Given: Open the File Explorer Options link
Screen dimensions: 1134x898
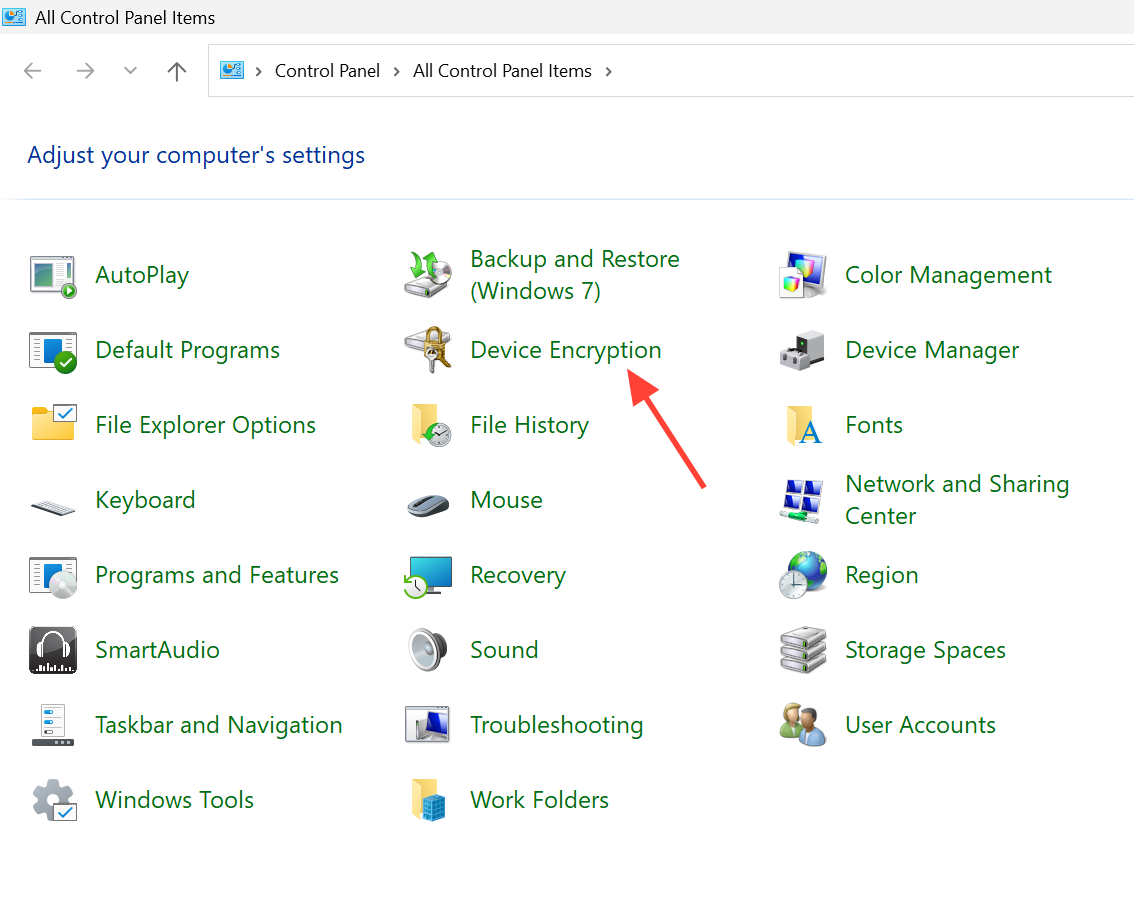Looking at the screenshot, I should pyautogui.click(x=205, y=425).
